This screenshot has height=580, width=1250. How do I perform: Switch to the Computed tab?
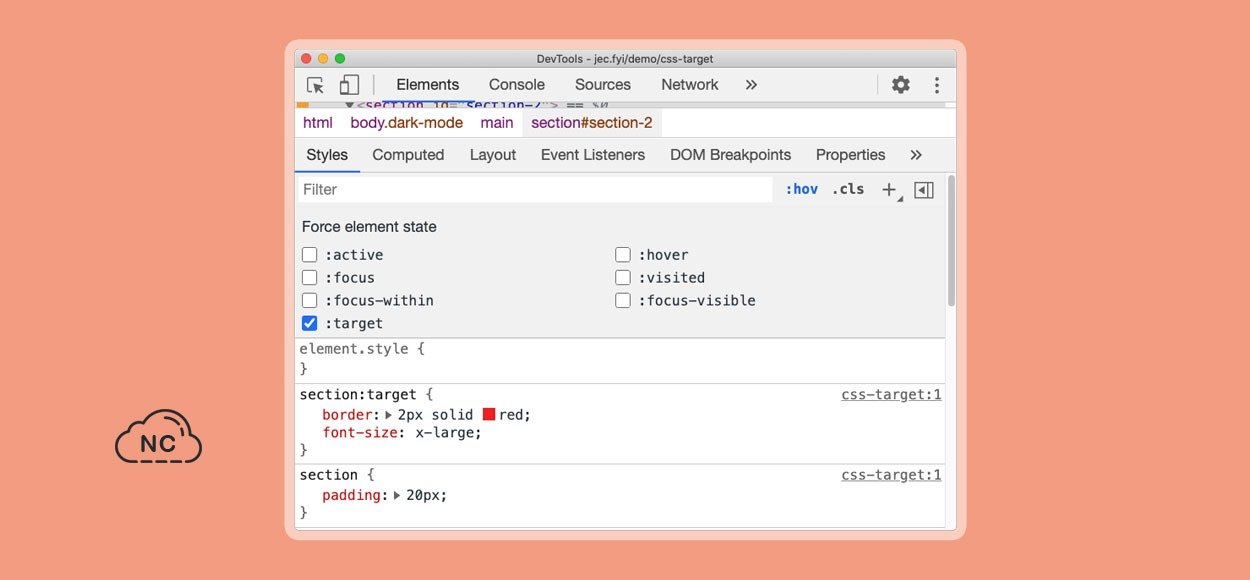(408, 155)
